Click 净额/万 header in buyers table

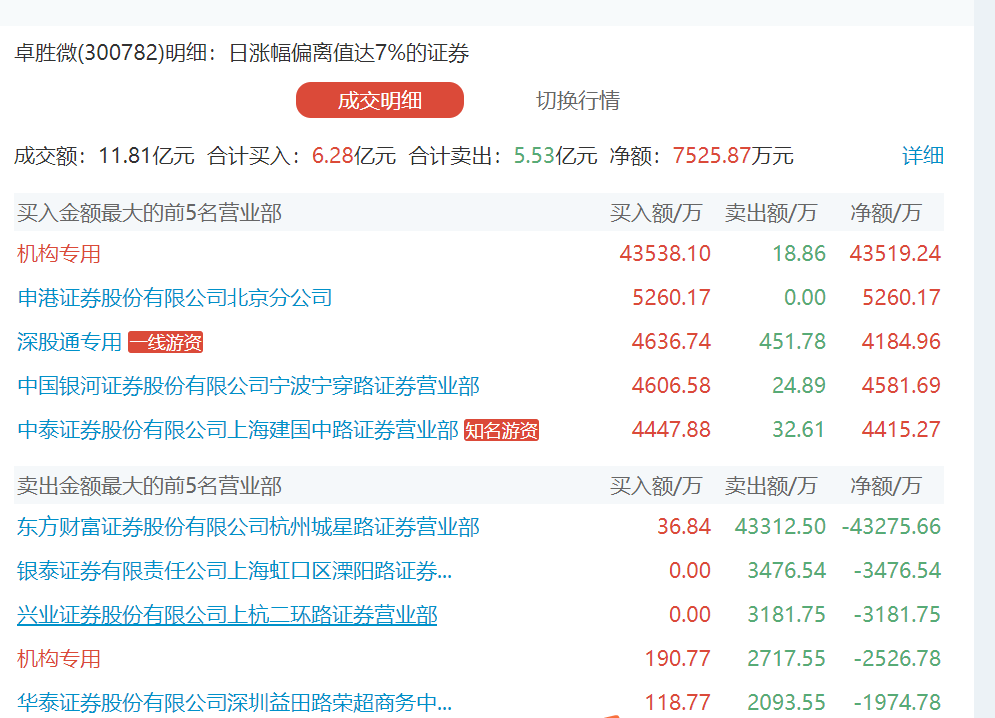click(886, 213)
